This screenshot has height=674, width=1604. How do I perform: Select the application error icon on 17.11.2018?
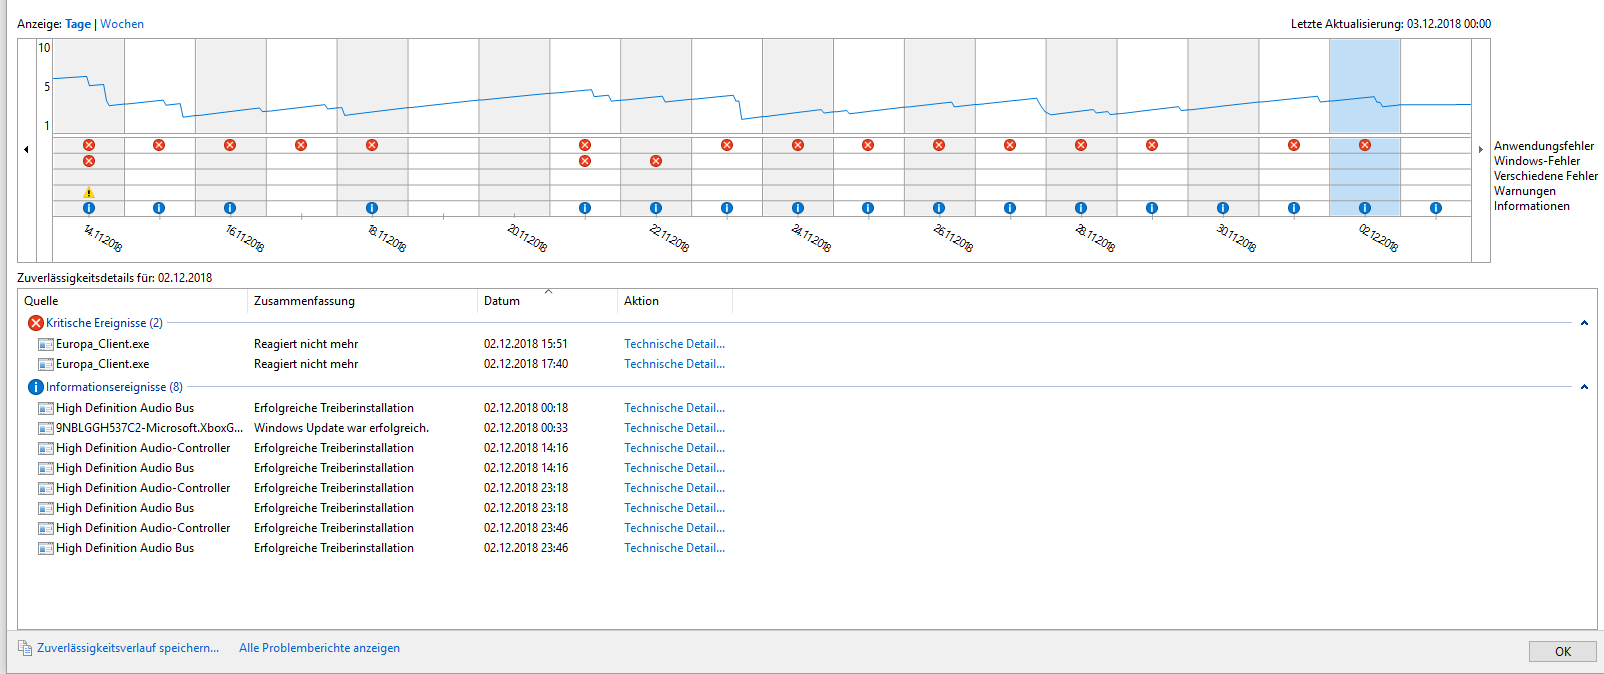(301, 145)
